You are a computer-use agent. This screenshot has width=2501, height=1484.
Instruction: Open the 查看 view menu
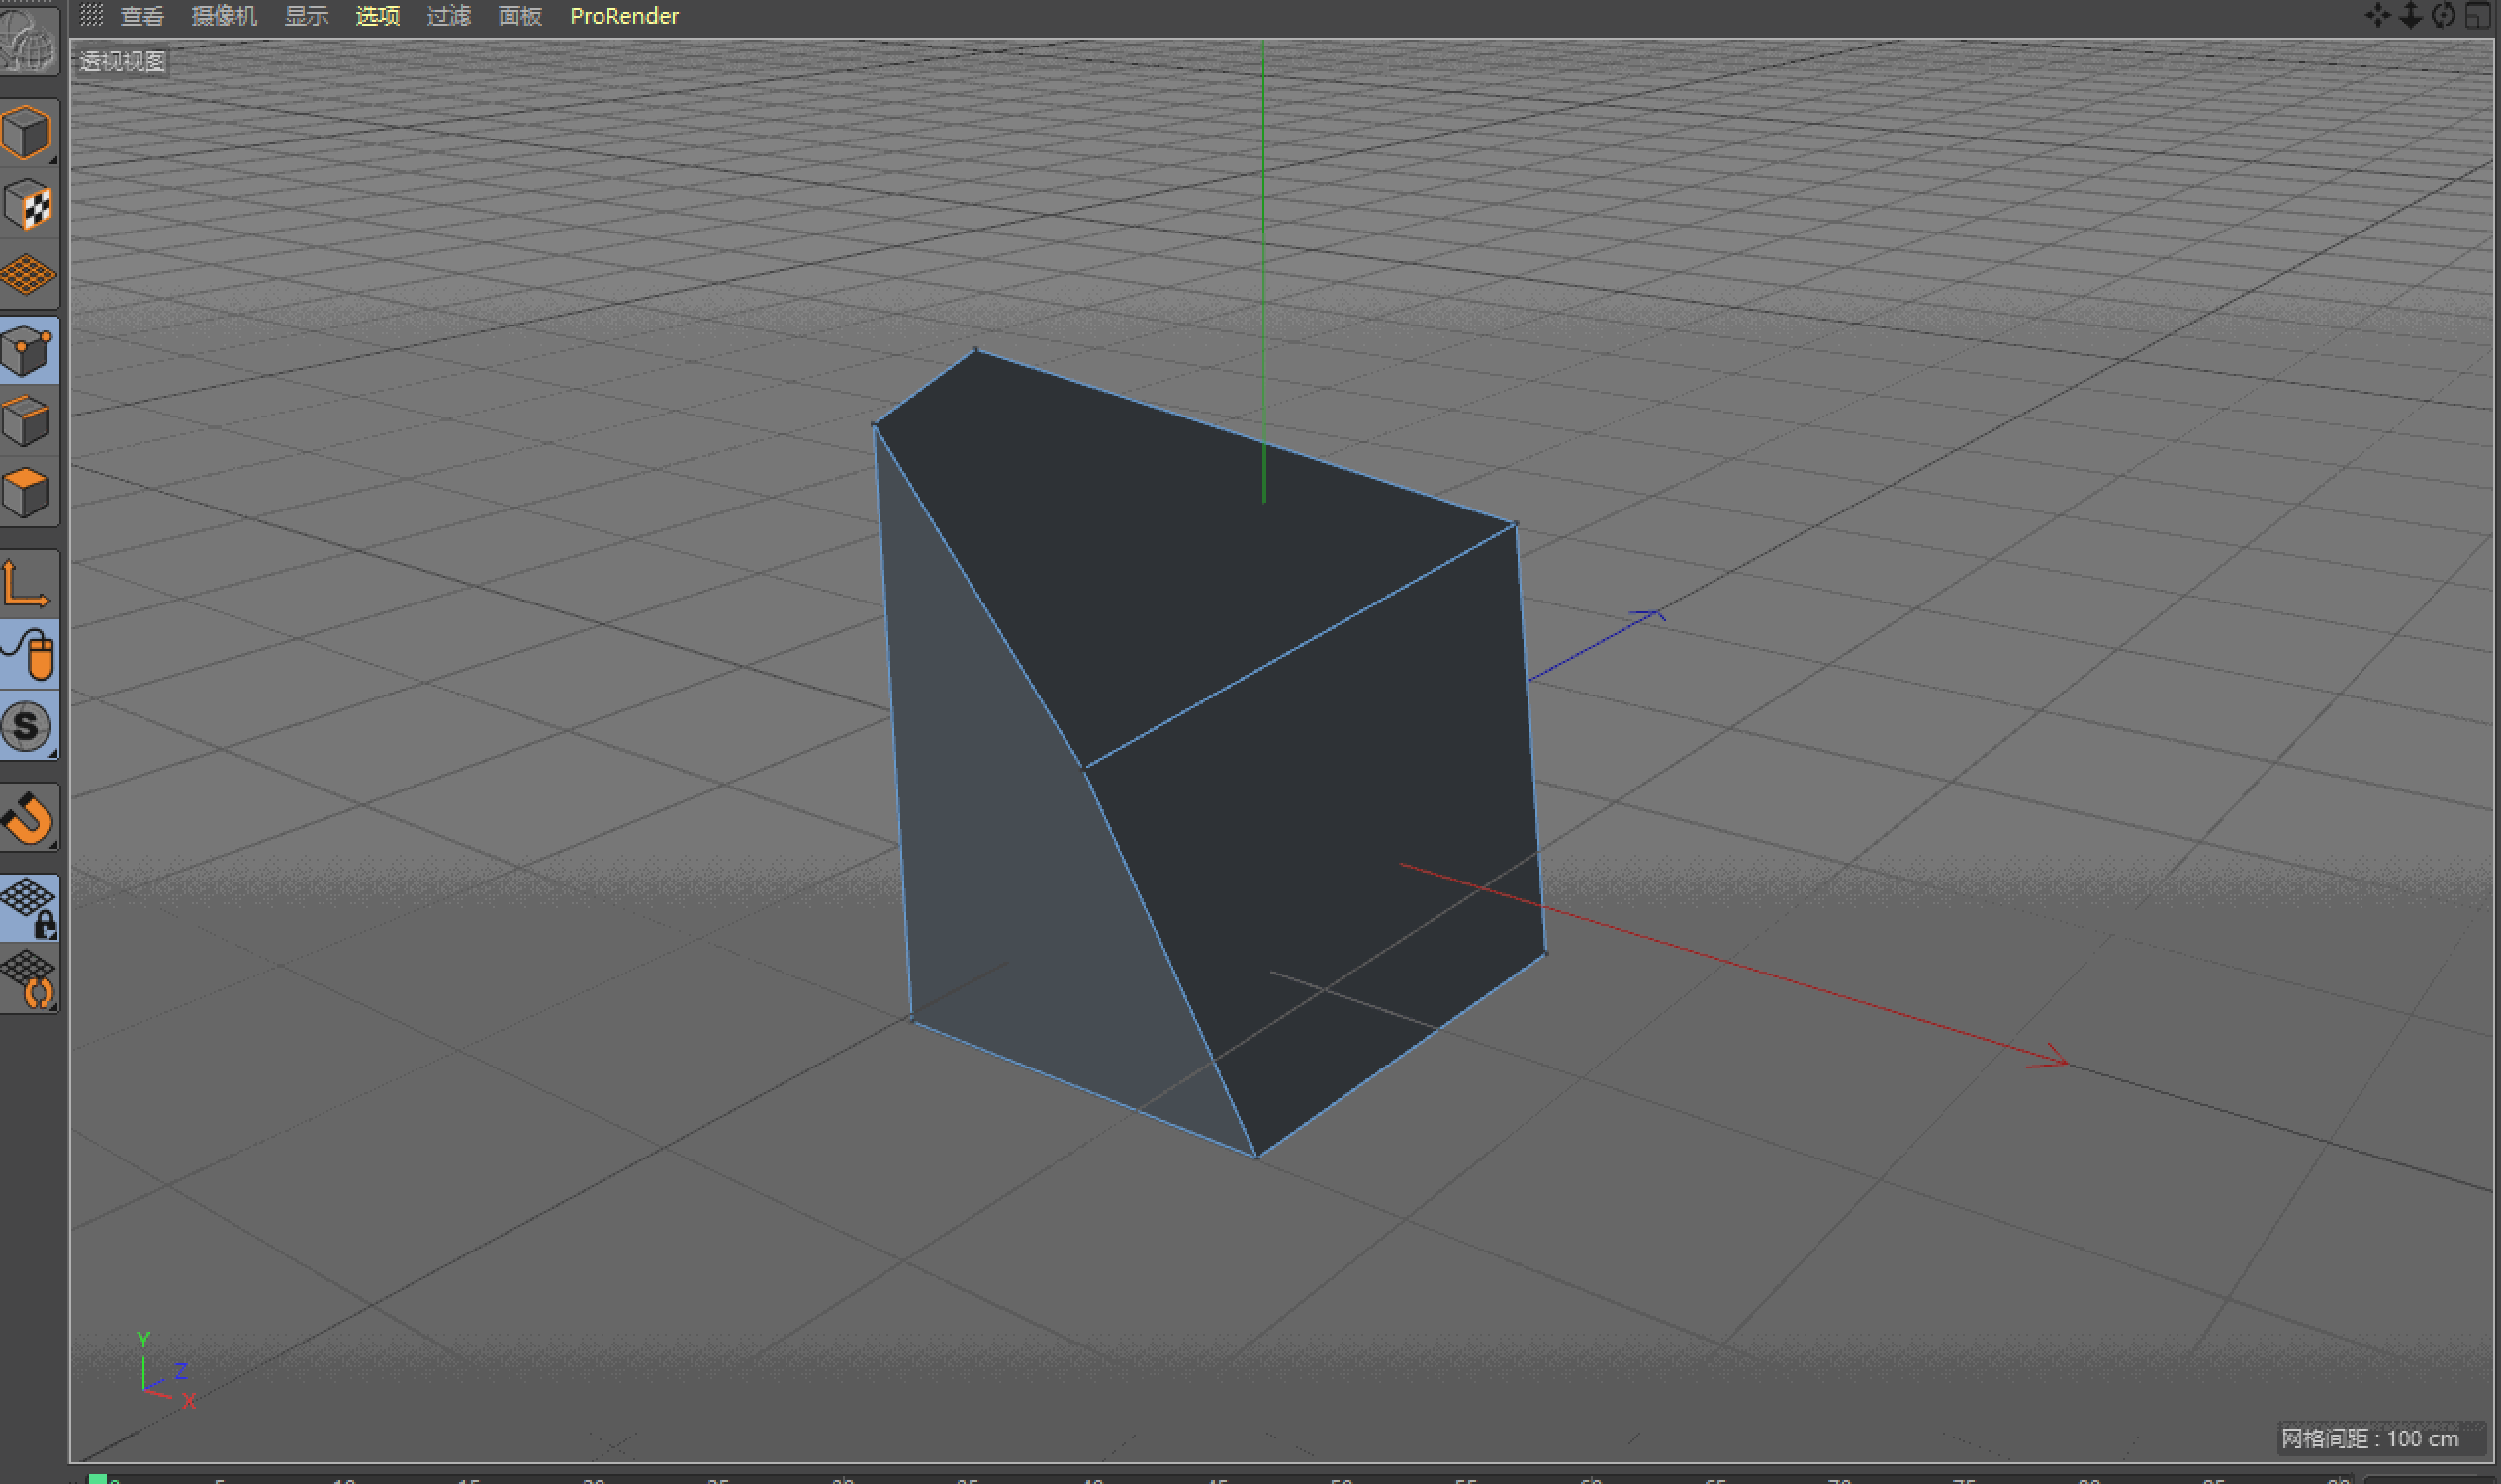(x=141, y=16)
